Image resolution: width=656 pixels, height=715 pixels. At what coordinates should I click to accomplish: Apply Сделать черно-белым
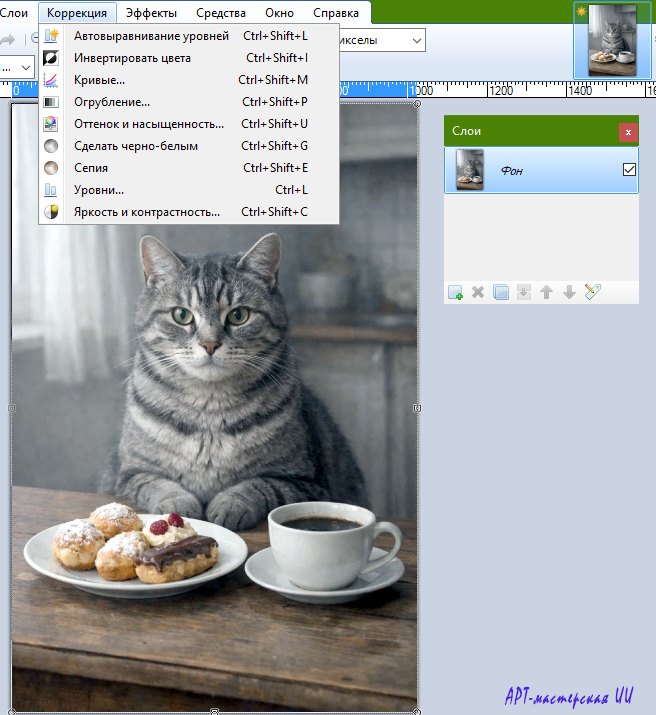189,146
